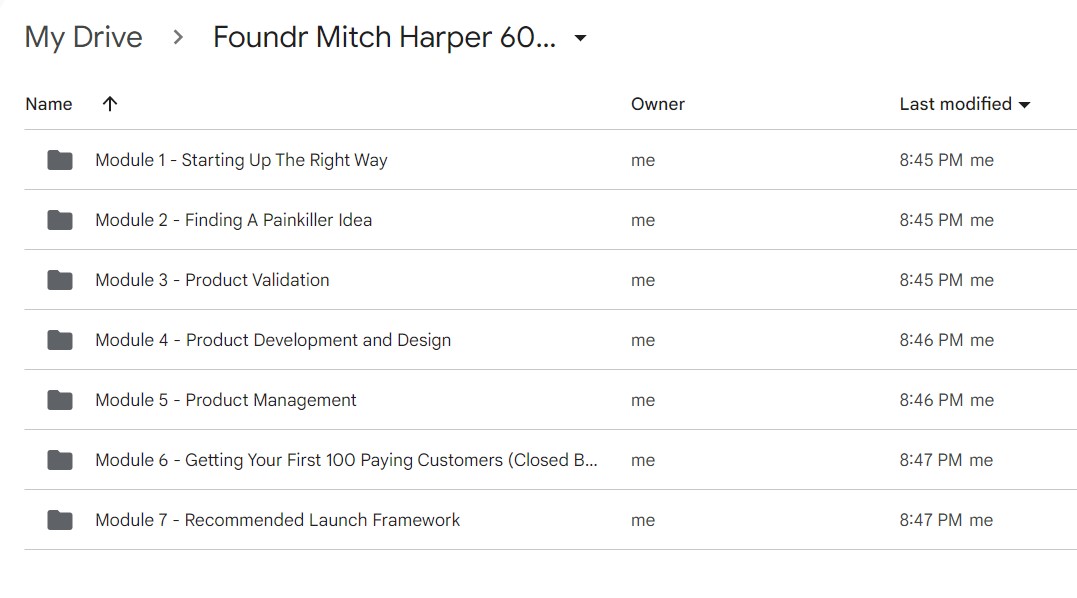Click the Module 2 folder icon
Screen dimensions: 1077x598
coord(60,220)
